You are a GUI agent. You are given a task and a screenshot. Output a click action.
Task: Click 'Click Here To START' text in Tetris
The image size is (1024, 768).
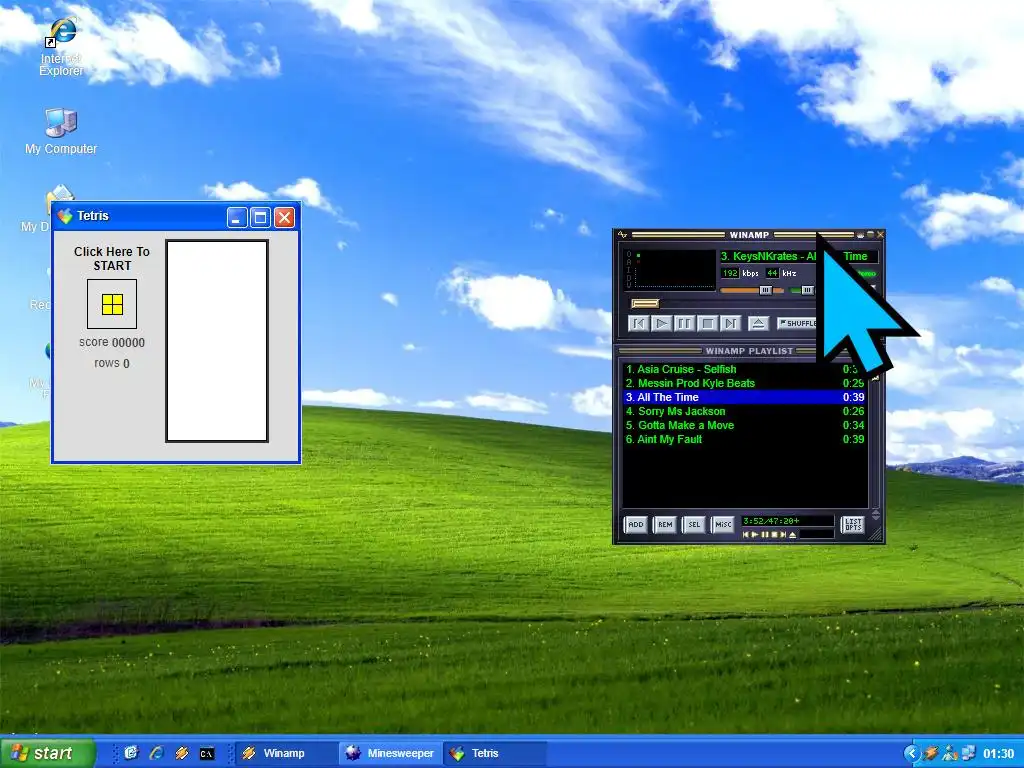(112, 259)
